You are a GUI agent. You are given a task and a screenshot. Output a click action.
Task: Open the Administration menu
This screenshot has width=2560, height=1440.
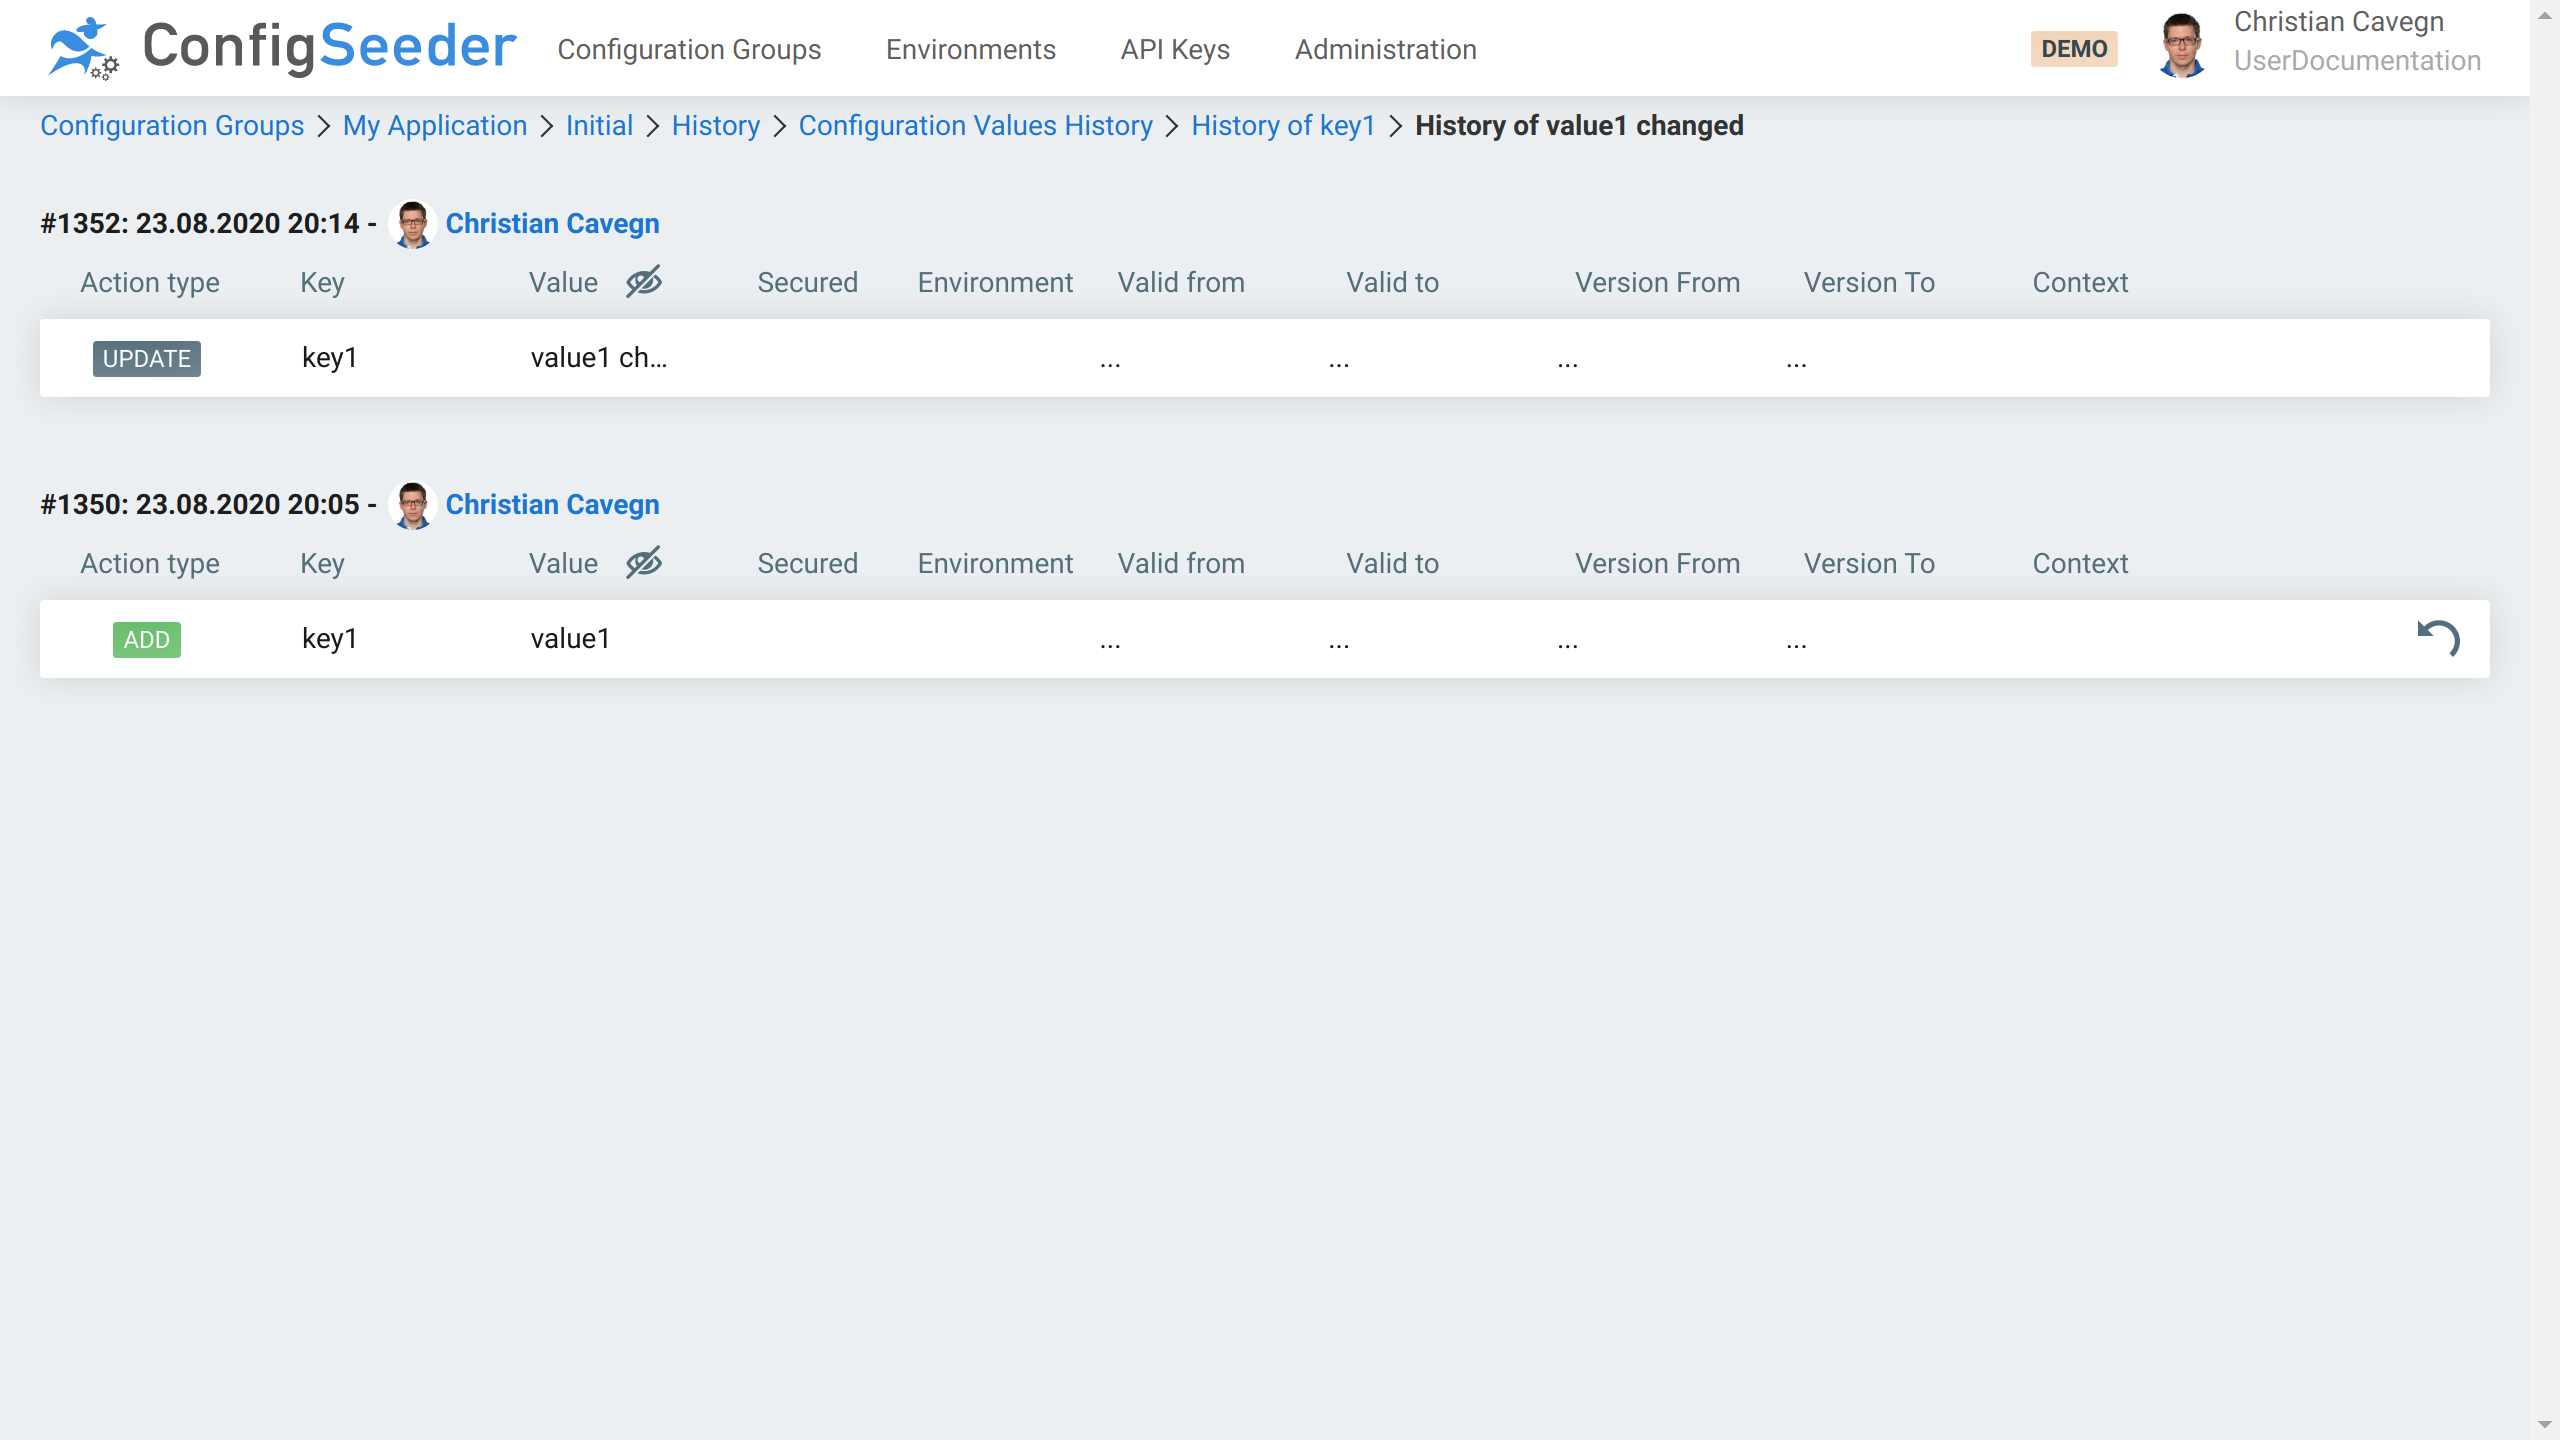click(x=1385, y=49)
